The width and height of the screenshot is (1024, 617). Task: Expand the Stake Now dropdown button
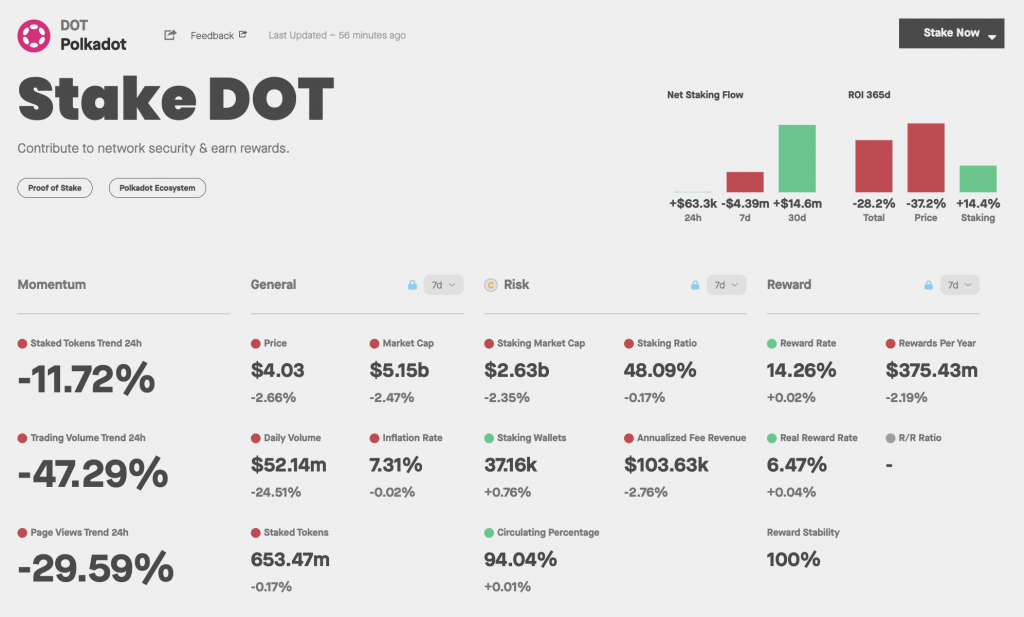[951, 33]
